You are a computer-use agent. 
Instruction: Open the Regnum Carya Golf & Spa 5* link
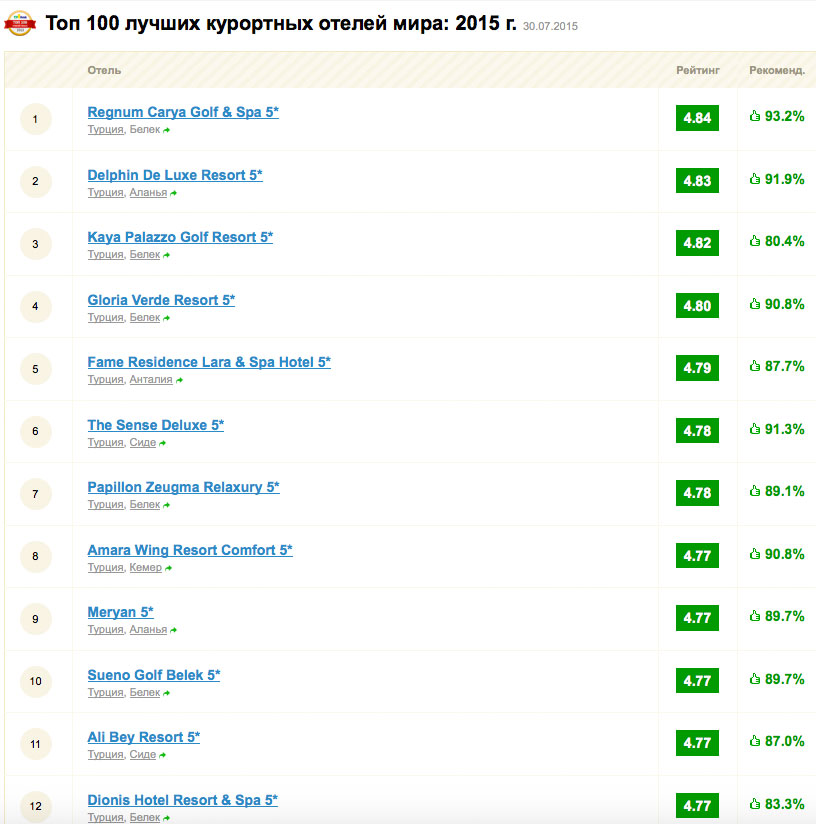(x=183, y=112)
